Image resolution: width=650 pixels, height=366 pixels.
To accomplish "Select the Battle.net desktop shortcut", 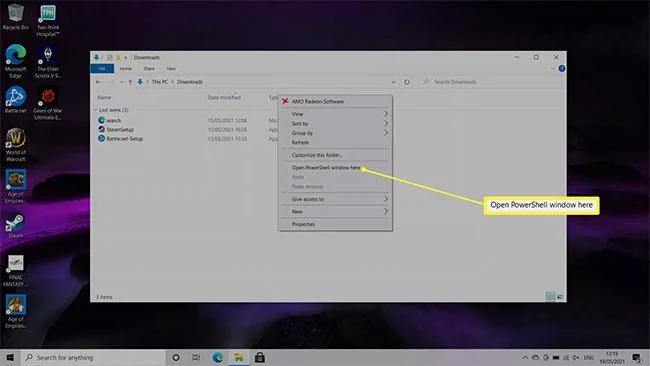I will click(x=16, y=99).
